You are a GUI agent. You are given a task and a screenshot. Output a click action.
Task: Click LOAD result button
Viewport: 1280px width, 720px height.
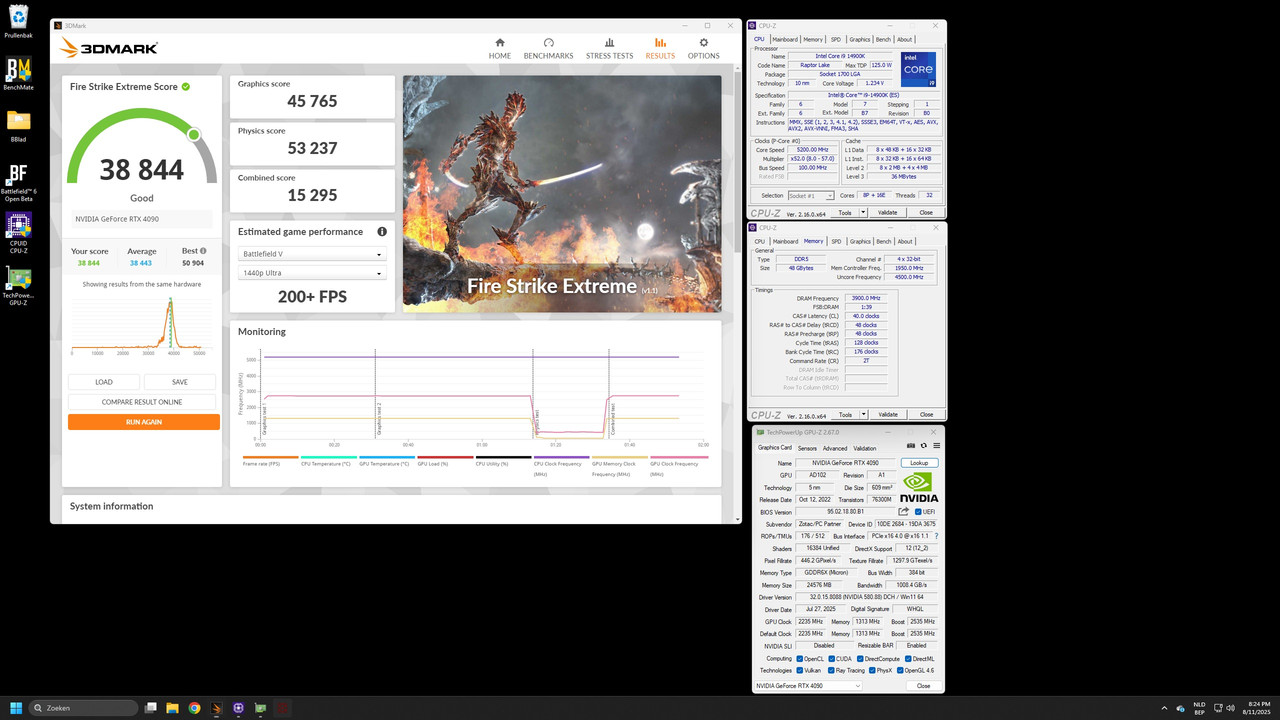pos(104,382)
